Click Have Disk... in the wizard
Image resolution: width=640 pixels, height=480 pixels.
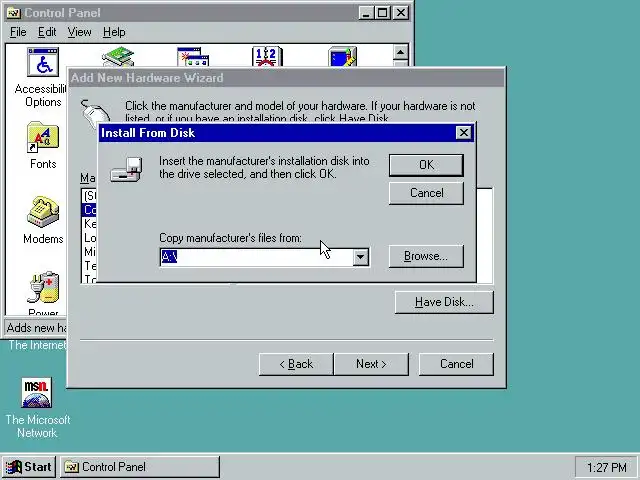point(444,302)
